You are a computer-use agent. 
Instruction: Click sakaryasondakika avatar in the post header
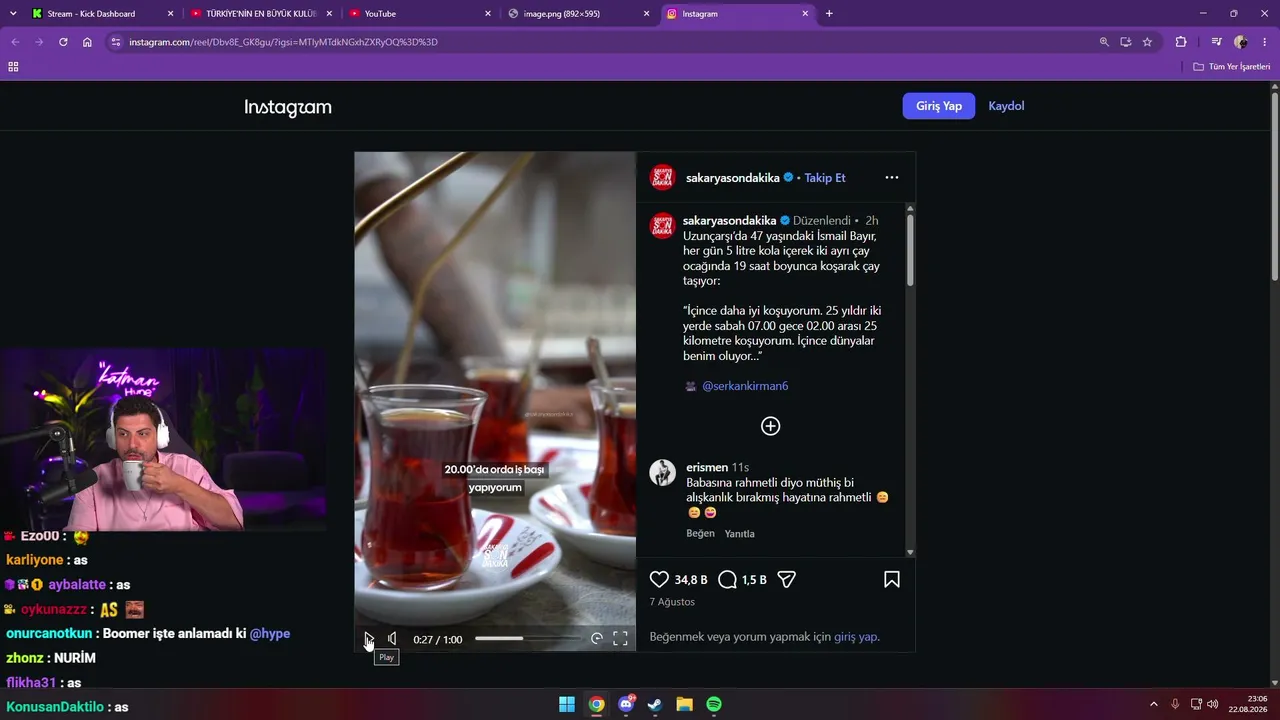(x=662, y=177)
